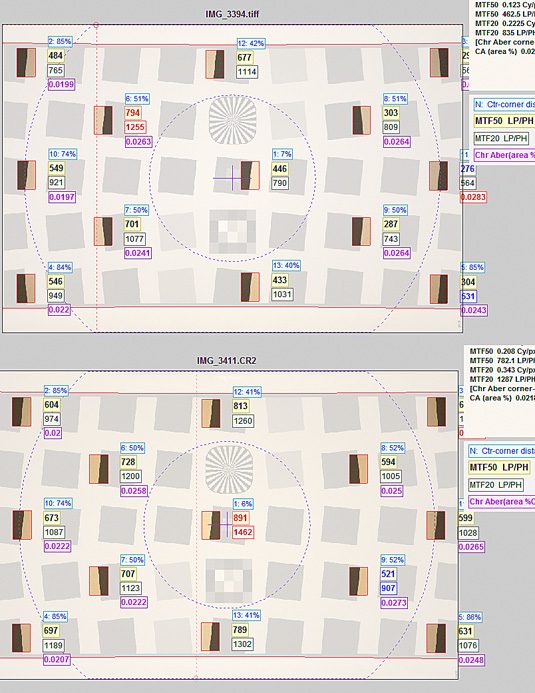
Task: Click the pixelated grayscale patch in bottom plot
Action: pyautogui.click(x=229, y=579)
